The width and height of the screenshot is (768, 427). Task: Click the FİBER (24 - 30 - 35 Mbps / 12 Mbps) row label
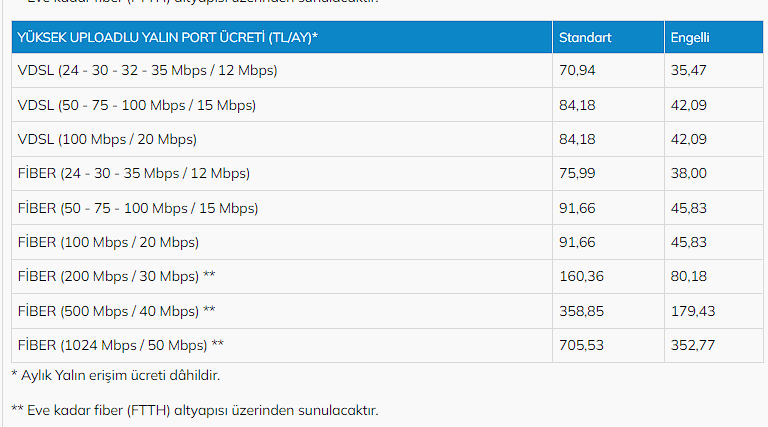(134, 173)
